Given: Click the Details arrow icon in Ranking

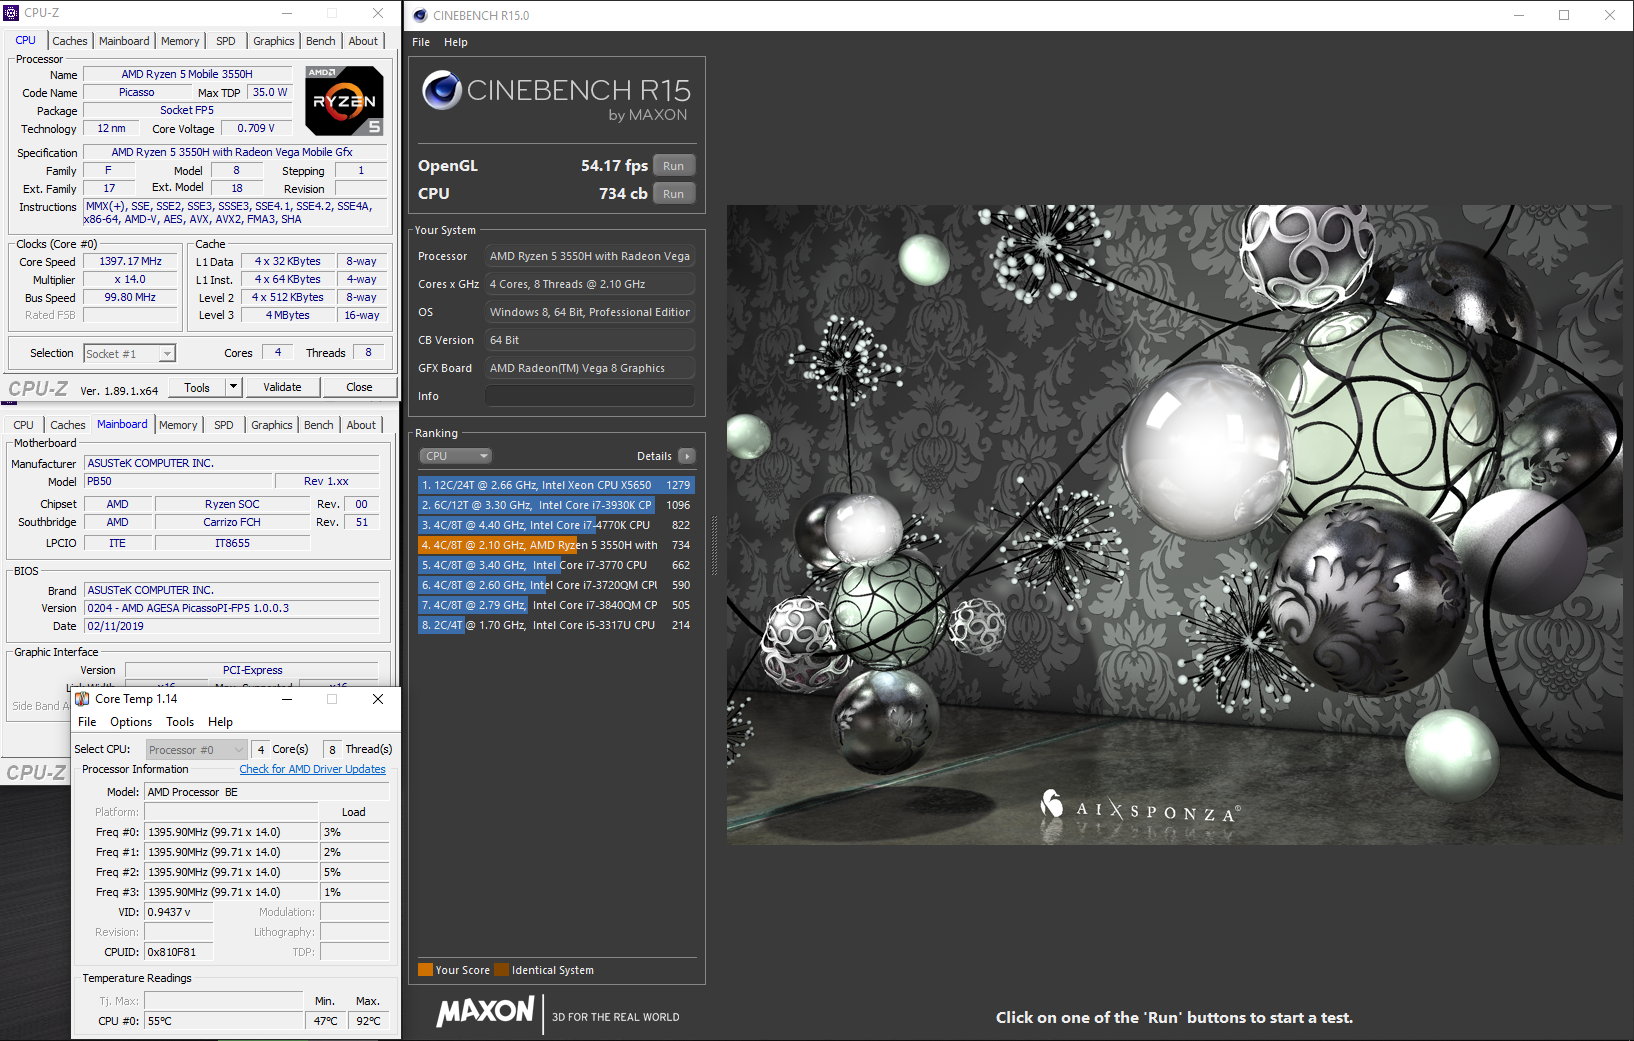Looking at the screenshot, I should tap(686, 456).
